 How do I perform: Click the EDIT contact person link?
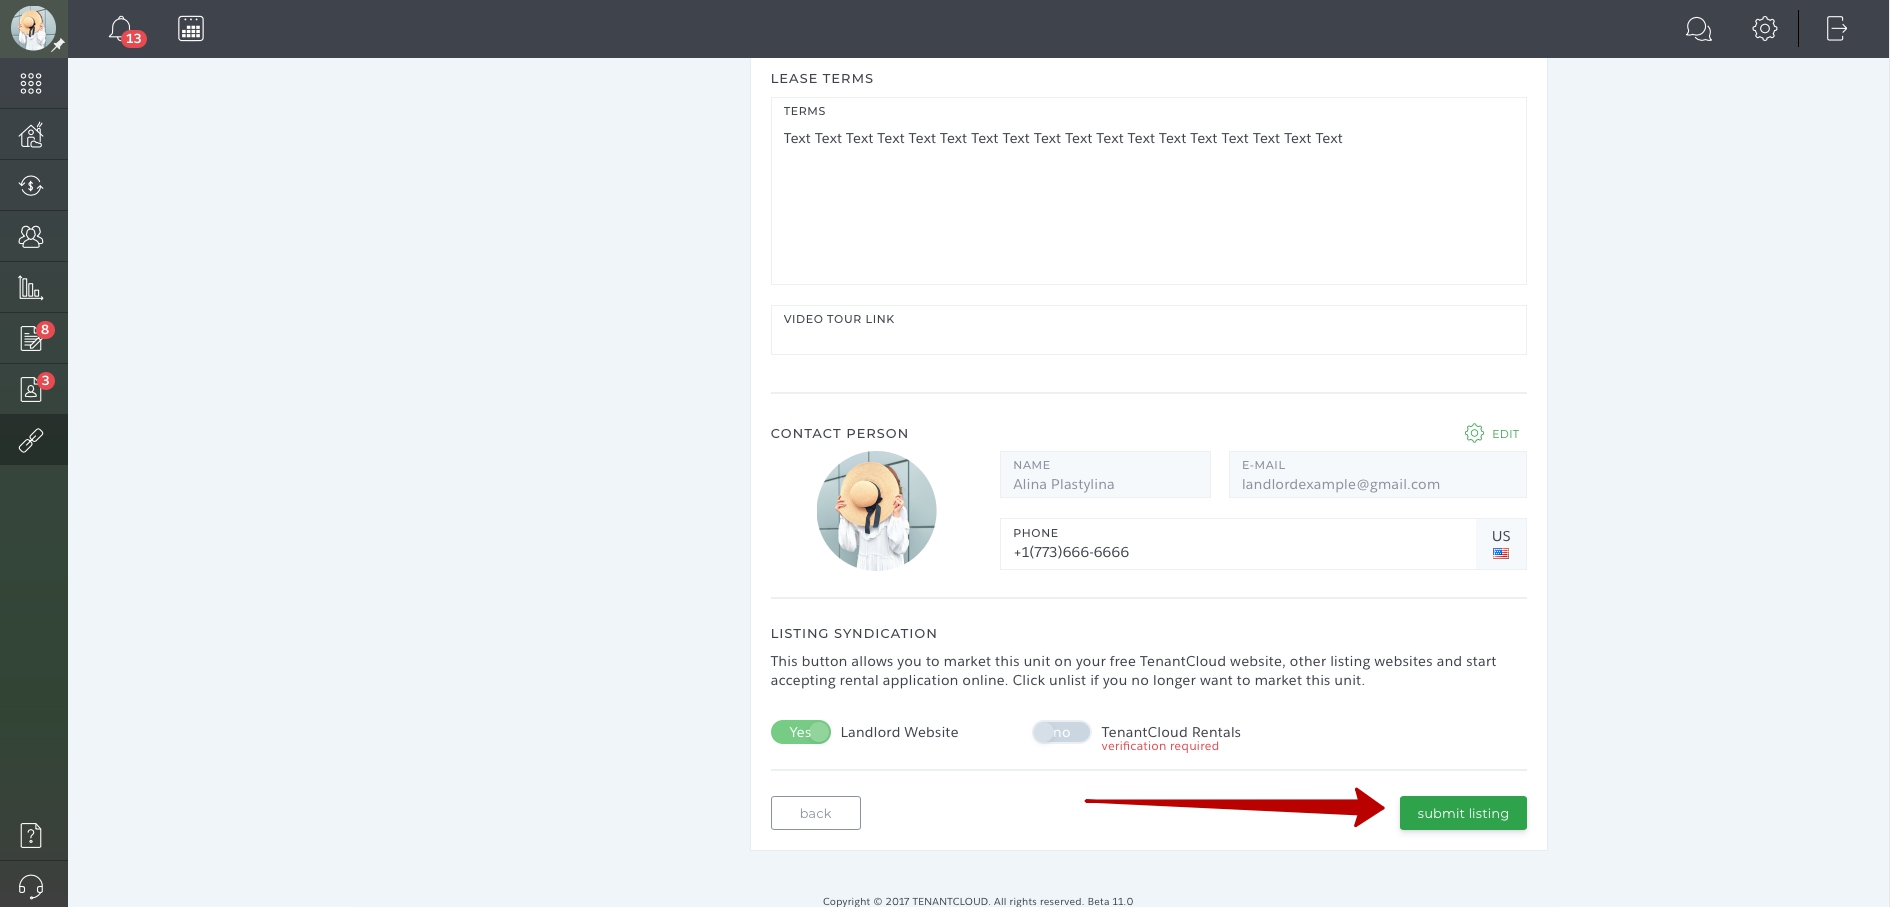(1505, 434)
